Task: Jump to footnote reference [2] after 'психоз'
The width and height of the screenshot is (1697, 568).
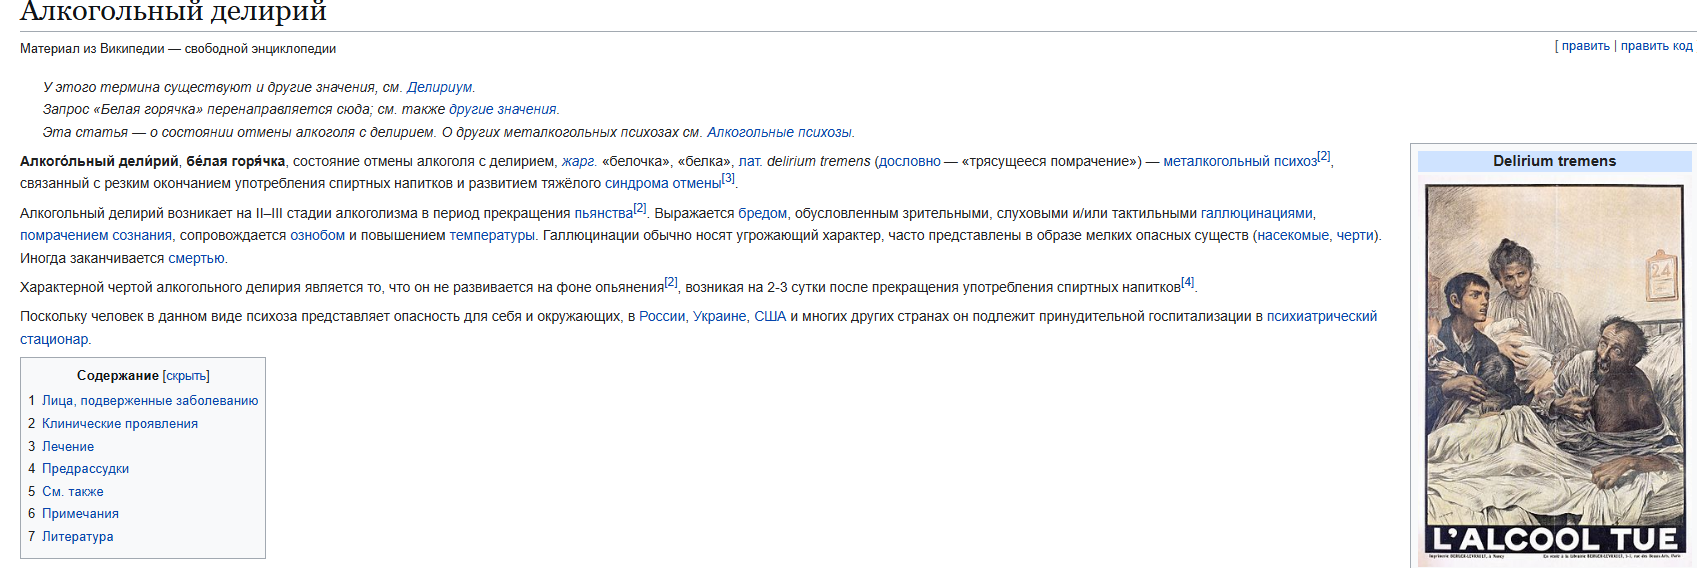Action: 1324,156
